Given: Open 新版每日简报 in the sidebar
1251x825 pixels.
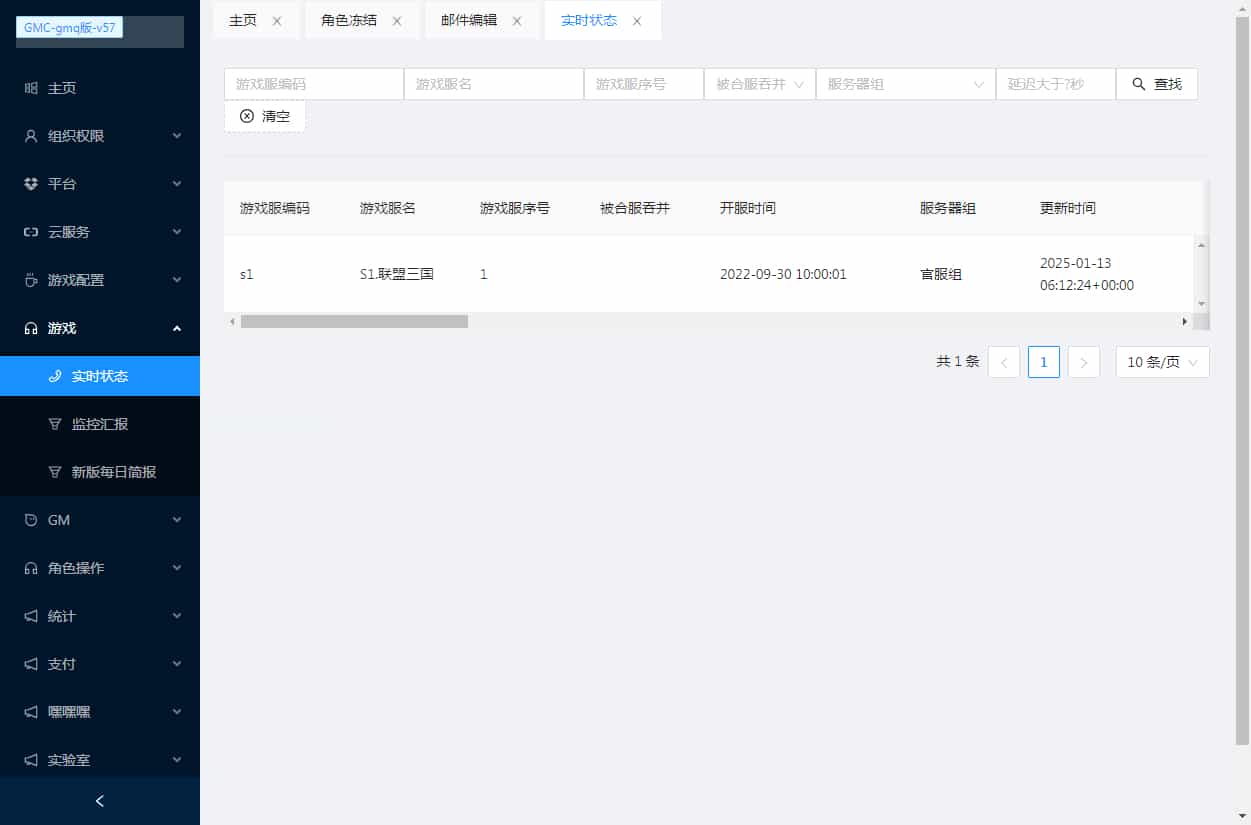Looking at the screenshot, I should tap(100, 472).
